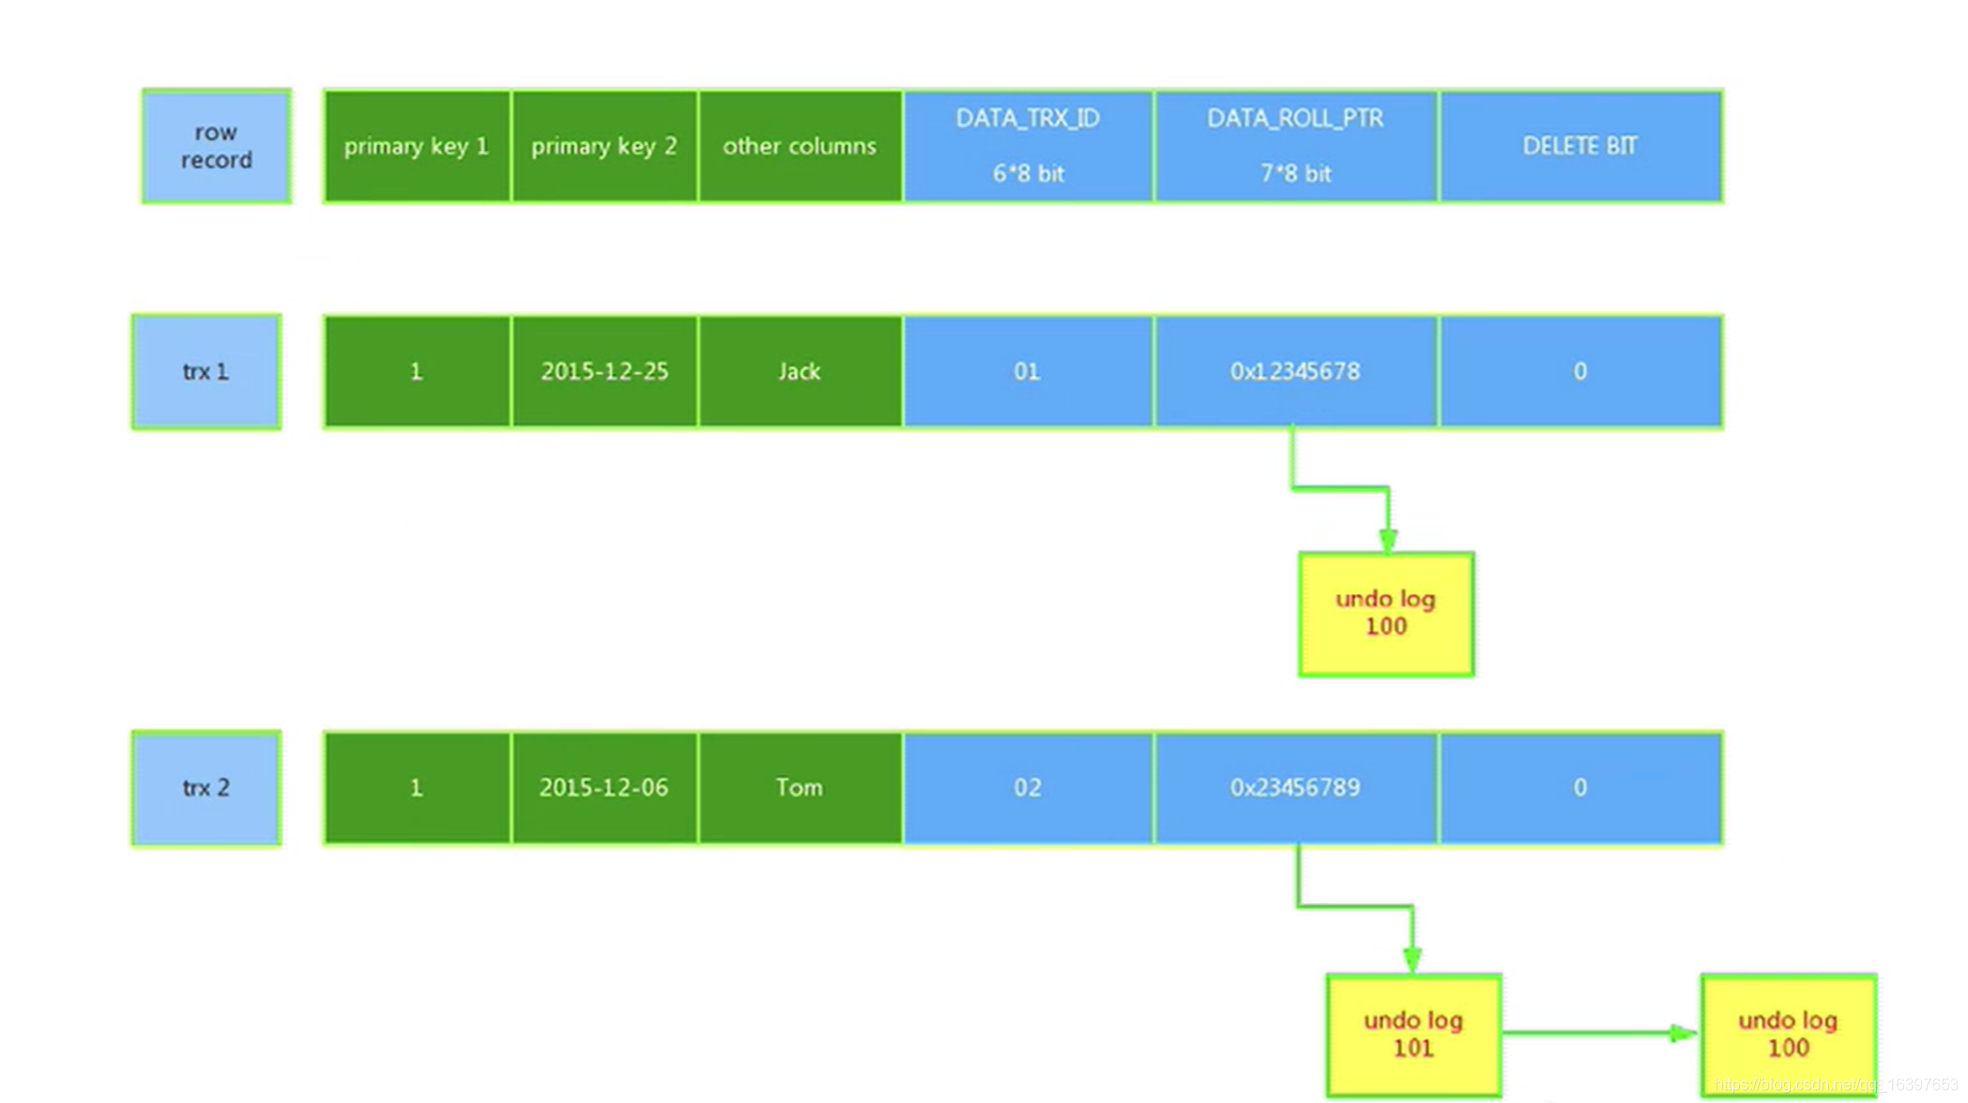
Task: Click the DATA_ROLL_PTR field header
Action: click(x=1295, y=145)
